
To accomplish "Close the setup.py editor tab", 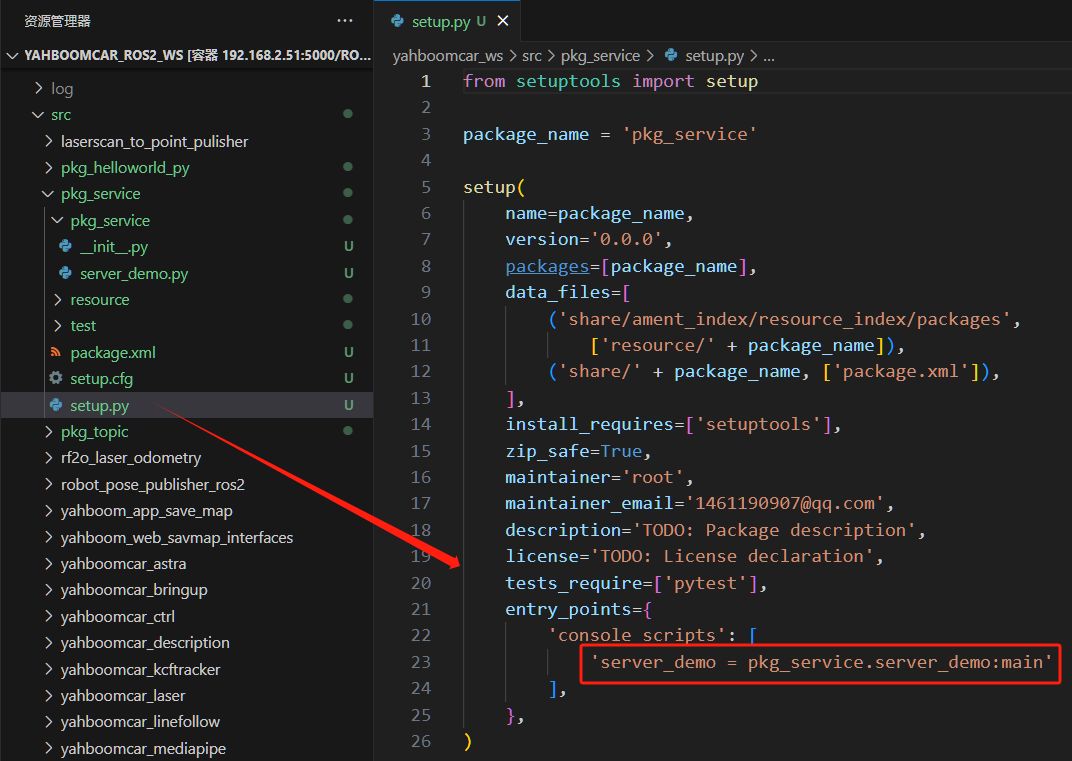I will [502, 21].
